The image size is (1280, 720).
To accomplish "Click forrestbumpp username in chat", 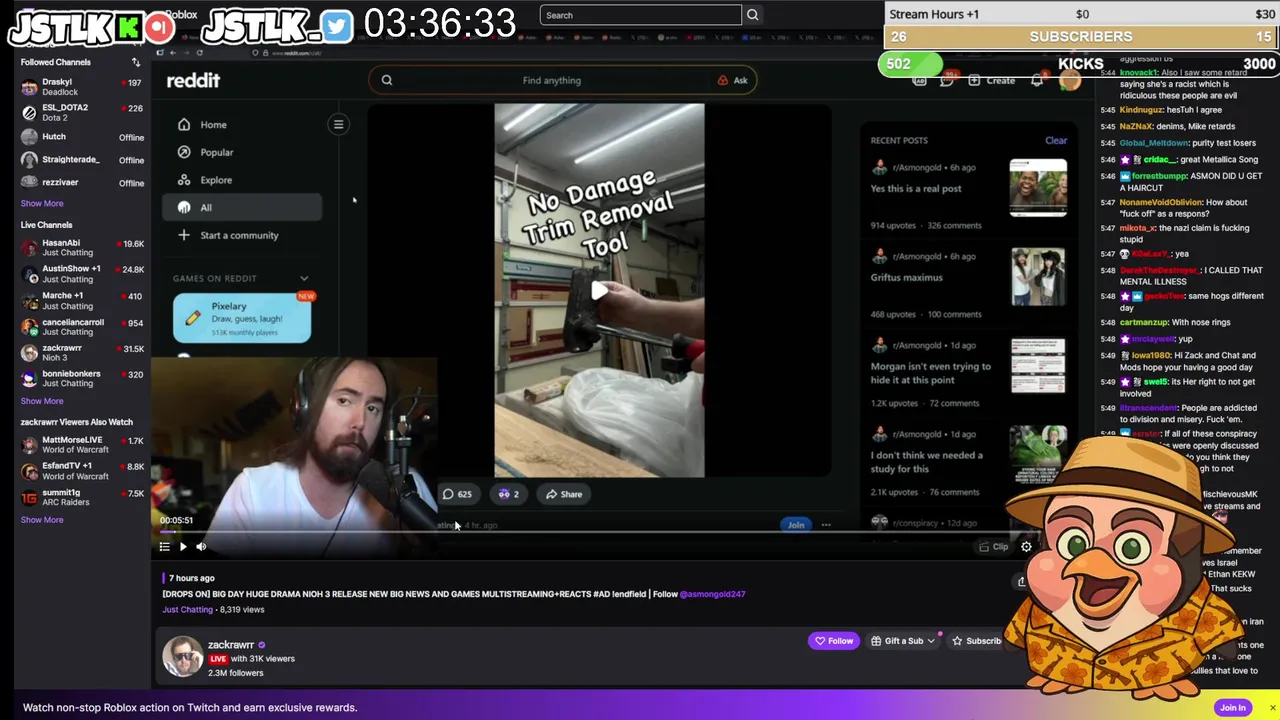I will (x=1158, y=176).
